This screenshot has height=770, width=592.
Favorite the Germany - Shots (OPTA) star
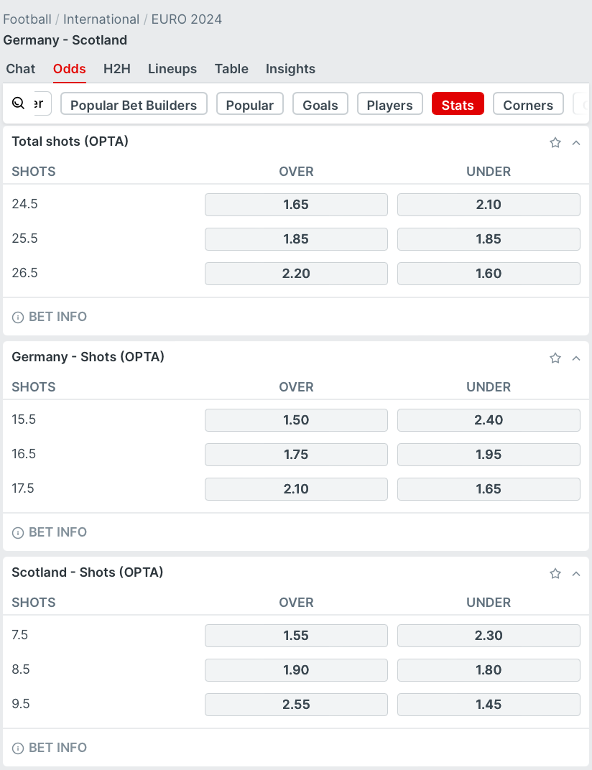coord(555,358)
